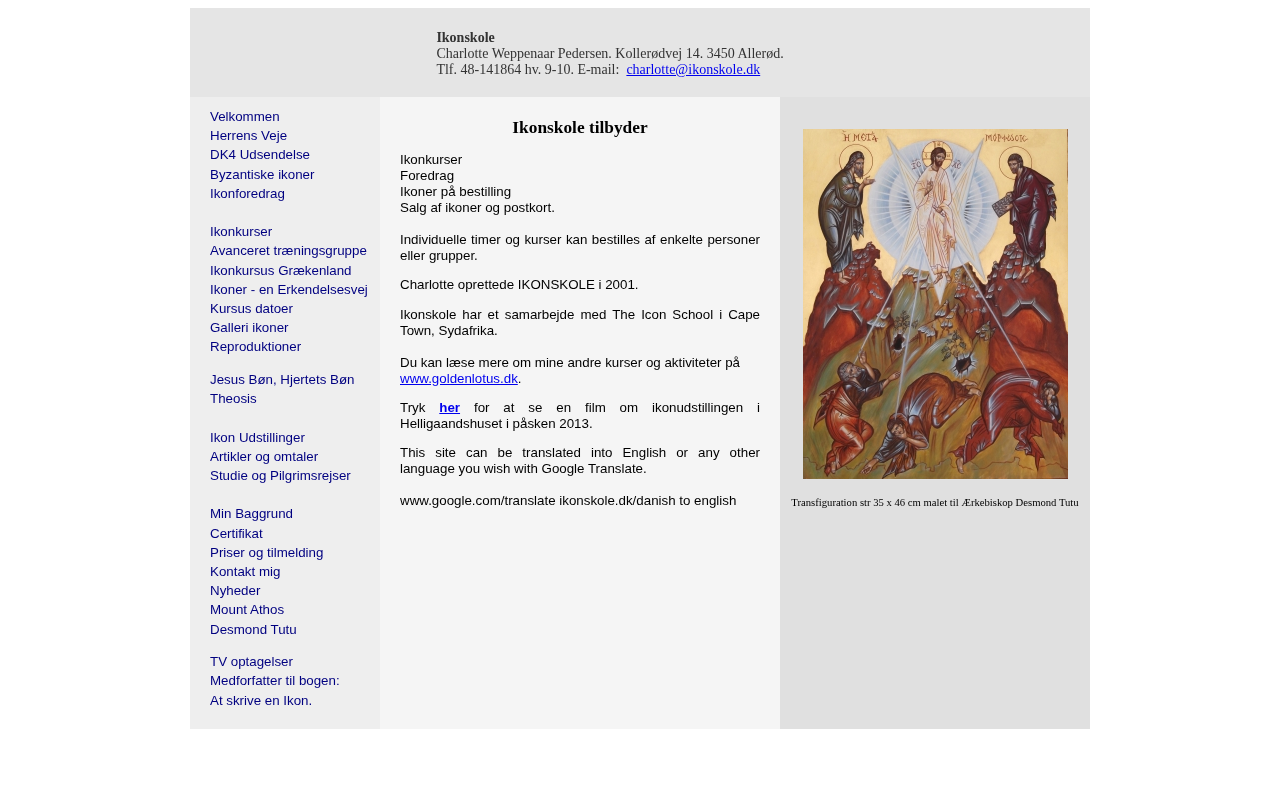Screen dimensions: 1280x800
Task: Click the 'Ikoner på bestilling' line
Action: coord(455,192)
